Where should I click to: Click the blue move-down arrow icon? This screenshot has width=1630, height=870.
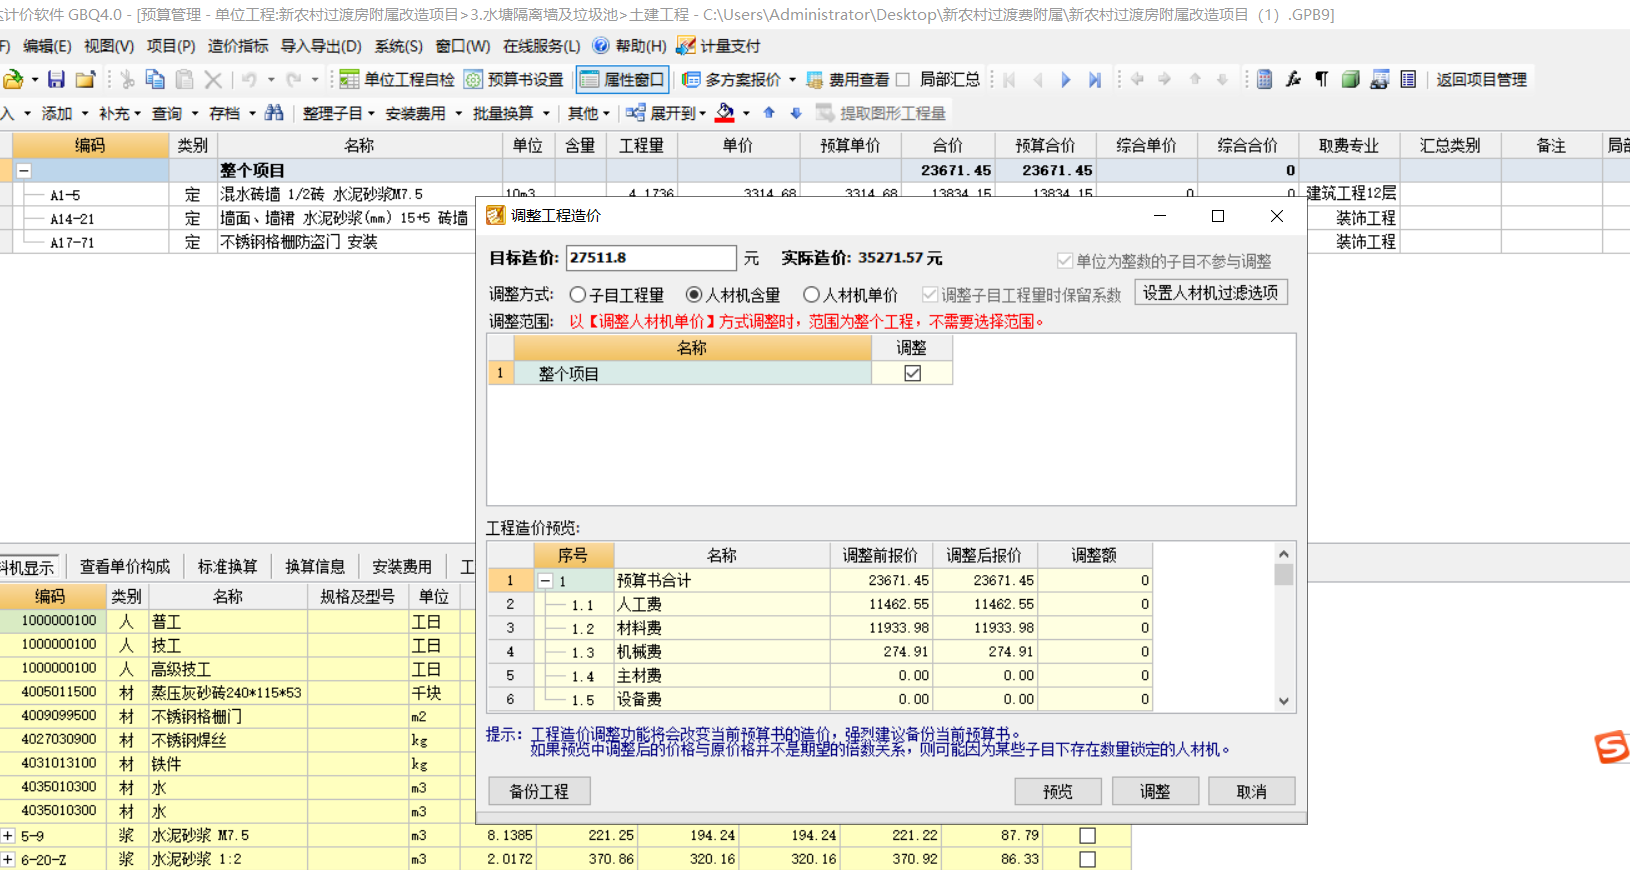click(796, 113)
